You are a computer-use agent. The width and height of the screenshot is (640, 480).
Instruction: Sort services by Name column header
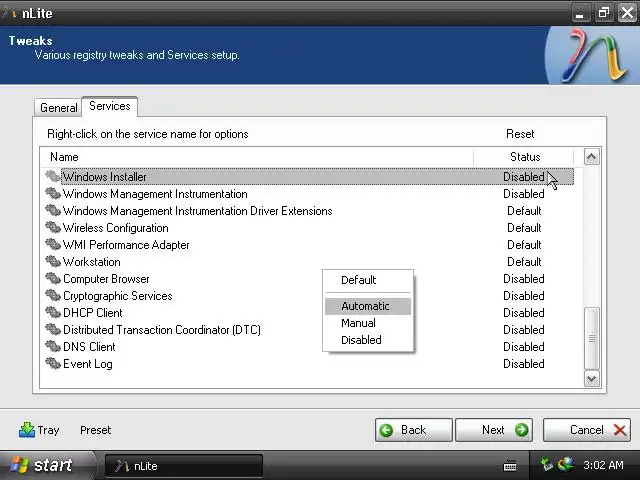coord(257,157)
